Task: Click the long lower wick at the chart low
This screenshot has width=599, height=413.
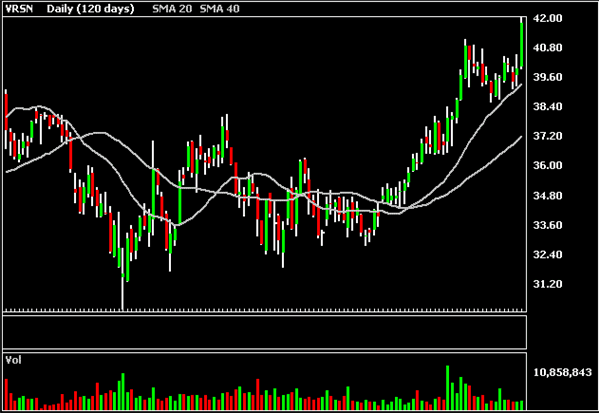Action: (123, 292)
